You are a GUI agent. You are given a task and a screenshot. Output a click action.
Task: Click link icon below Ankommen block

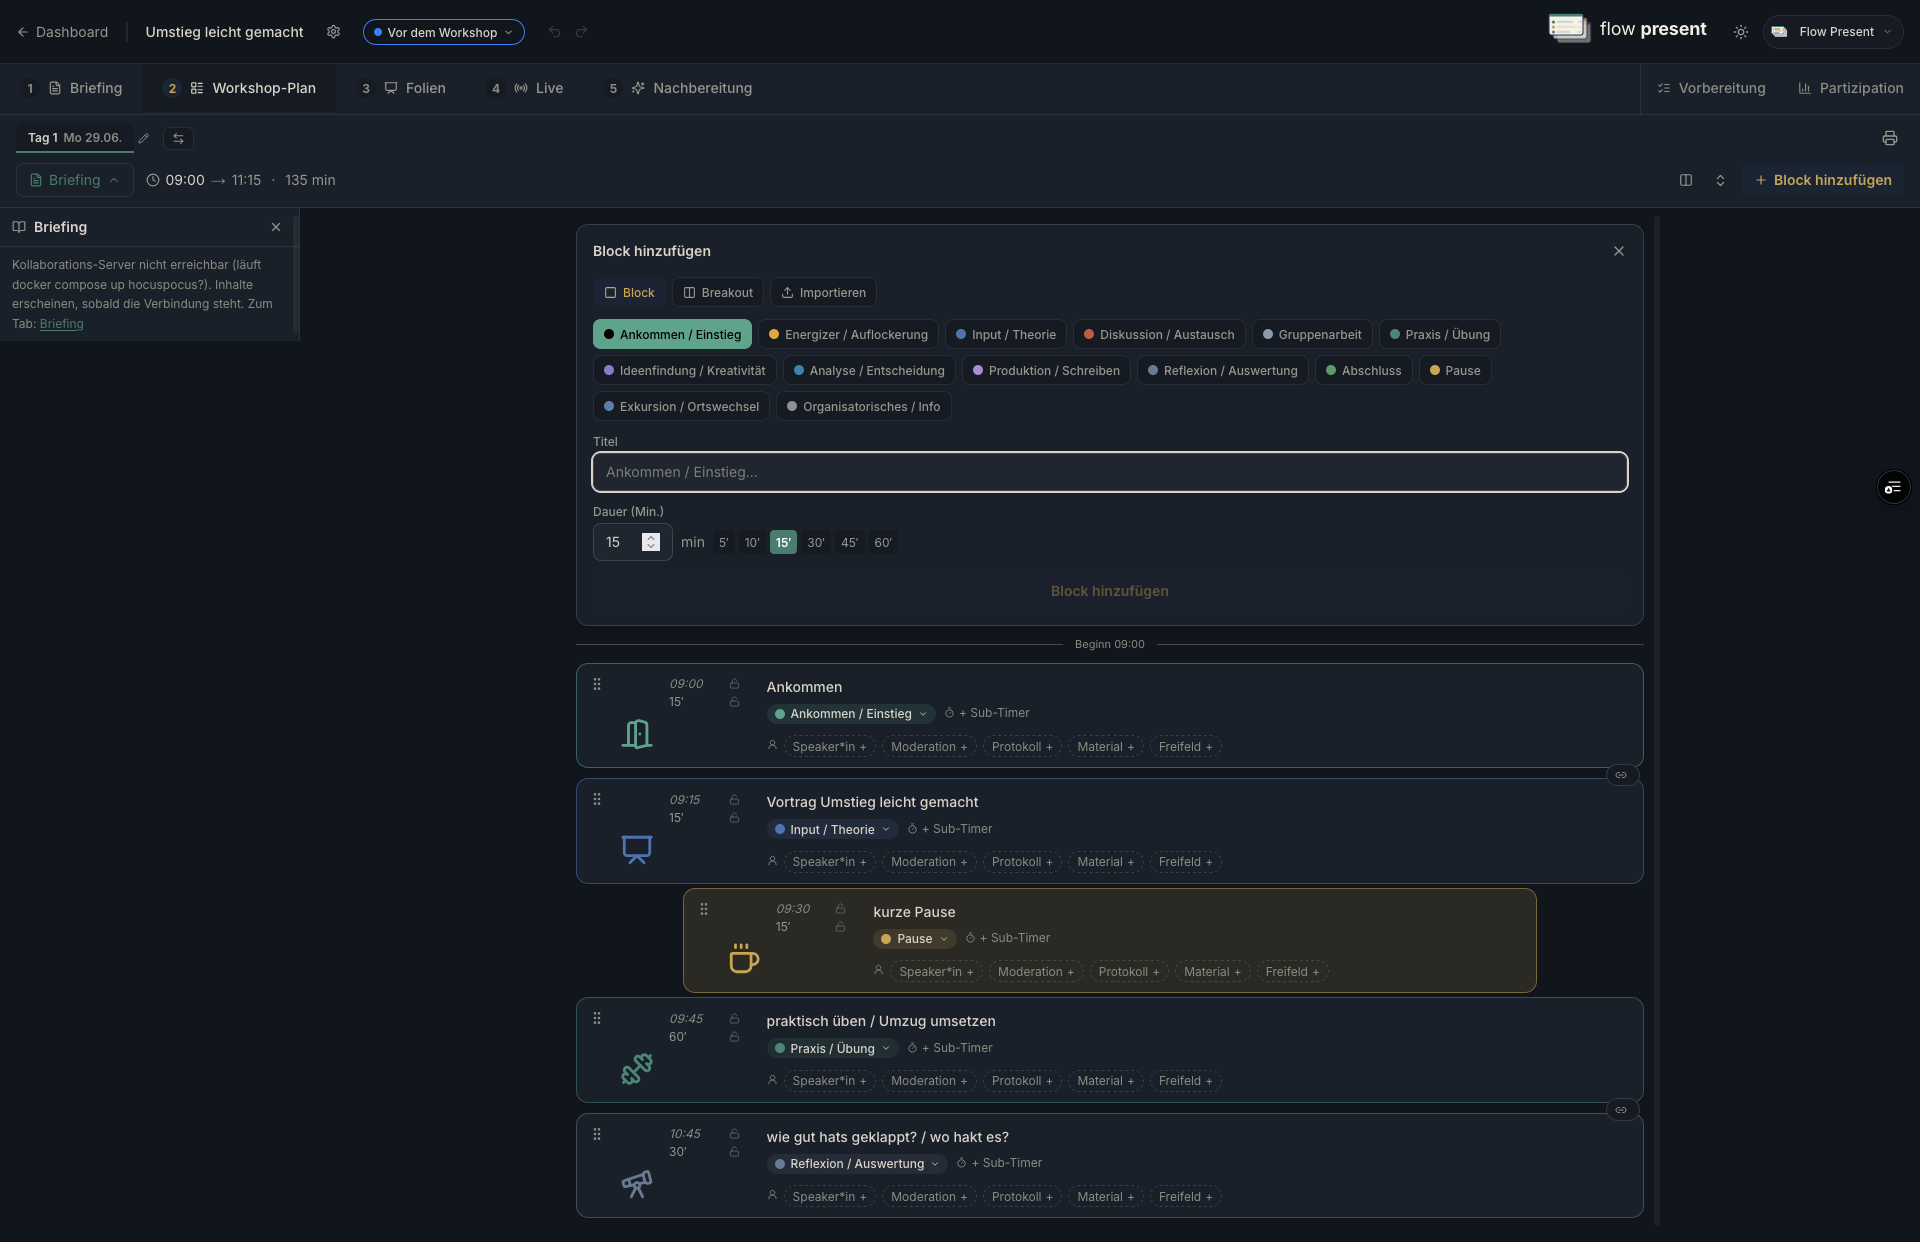pyautogui.click(x=1621, y=775)
